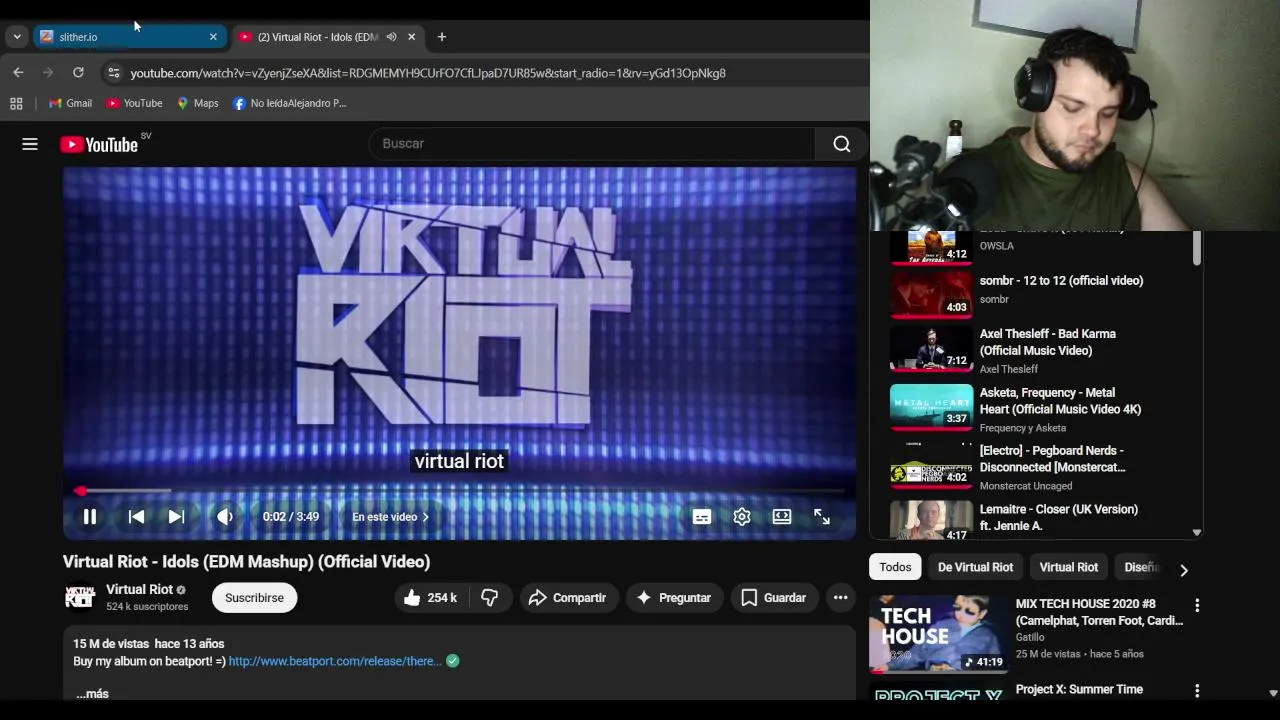Save video with Guardar button
This screenshot has height=720, width=1280.
pyautogui.click(x=774, y=598)
